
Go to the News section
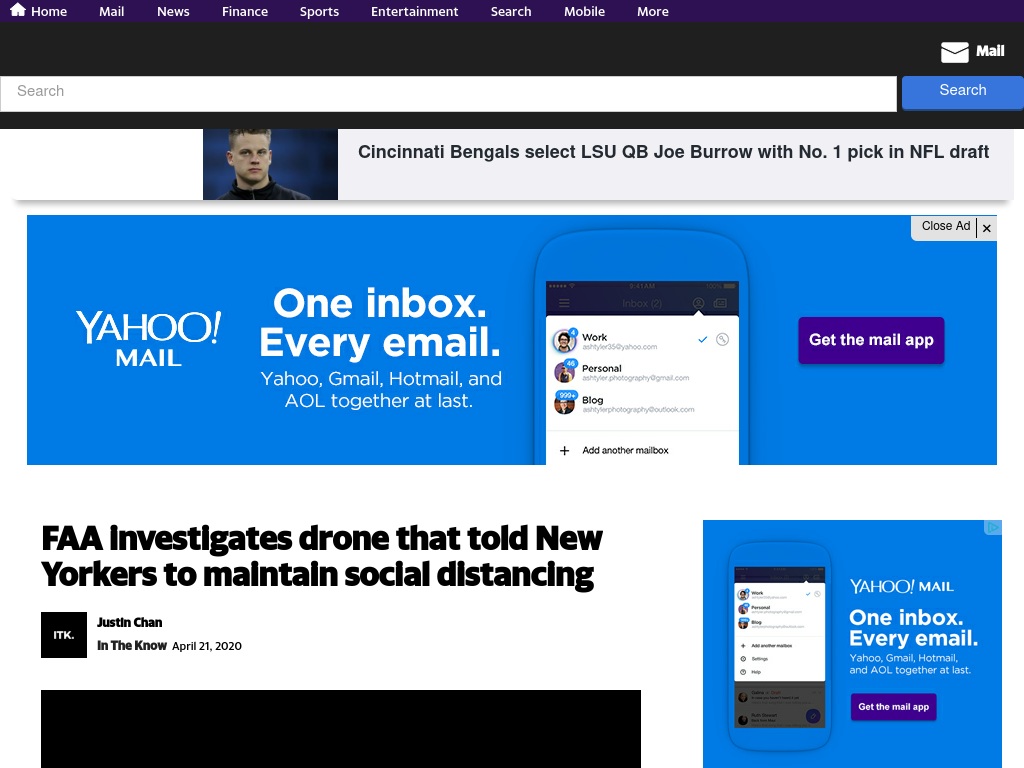173,12
